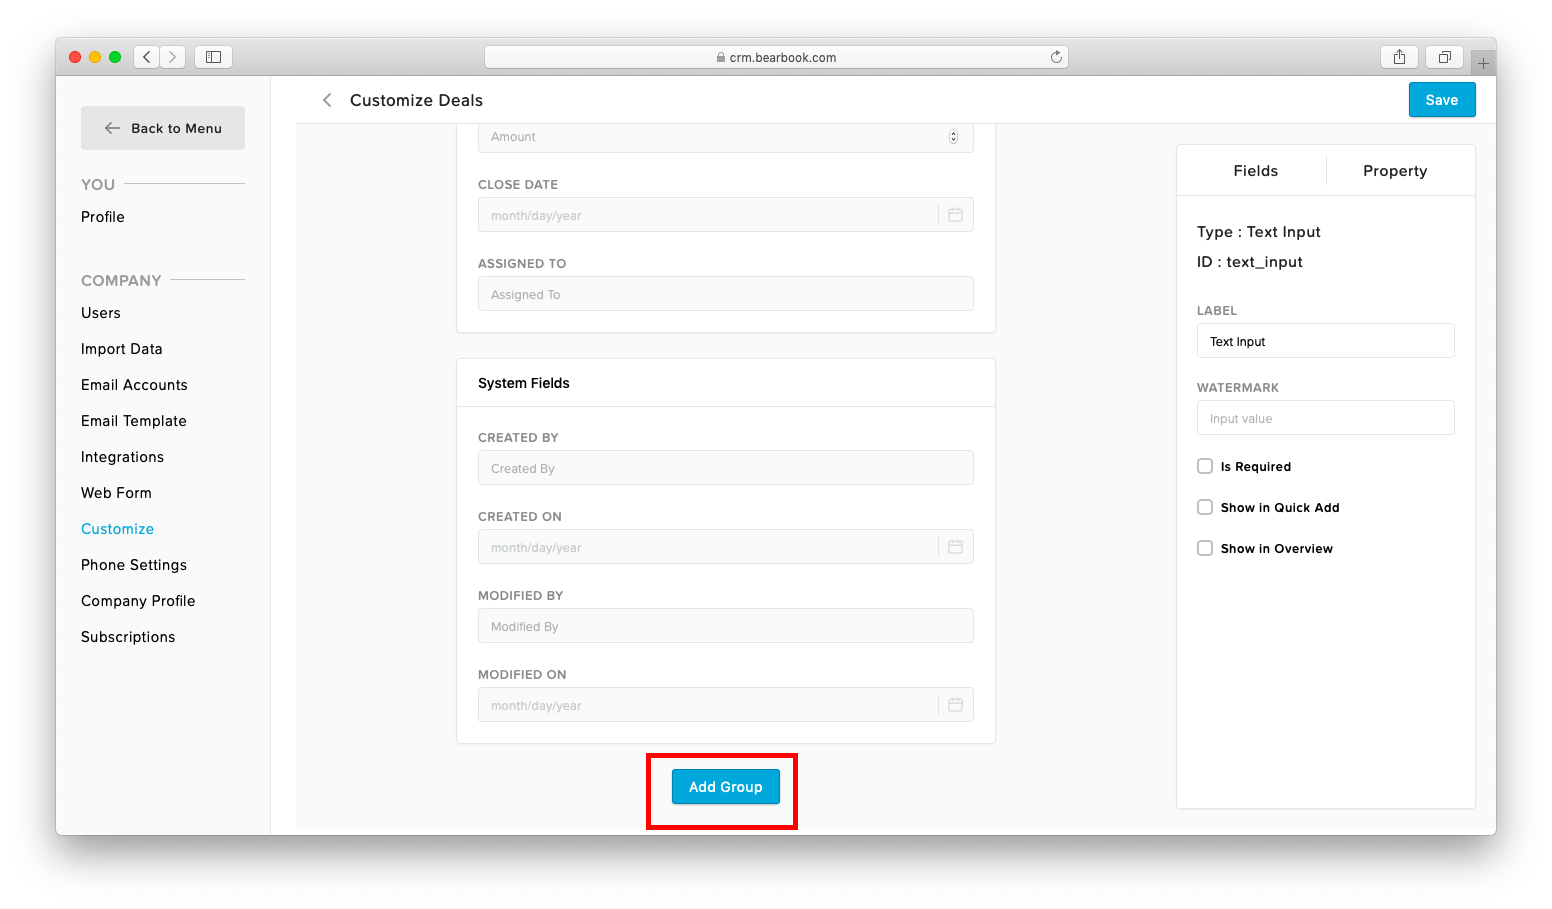Click the Created On date field

tap(725, 547)
